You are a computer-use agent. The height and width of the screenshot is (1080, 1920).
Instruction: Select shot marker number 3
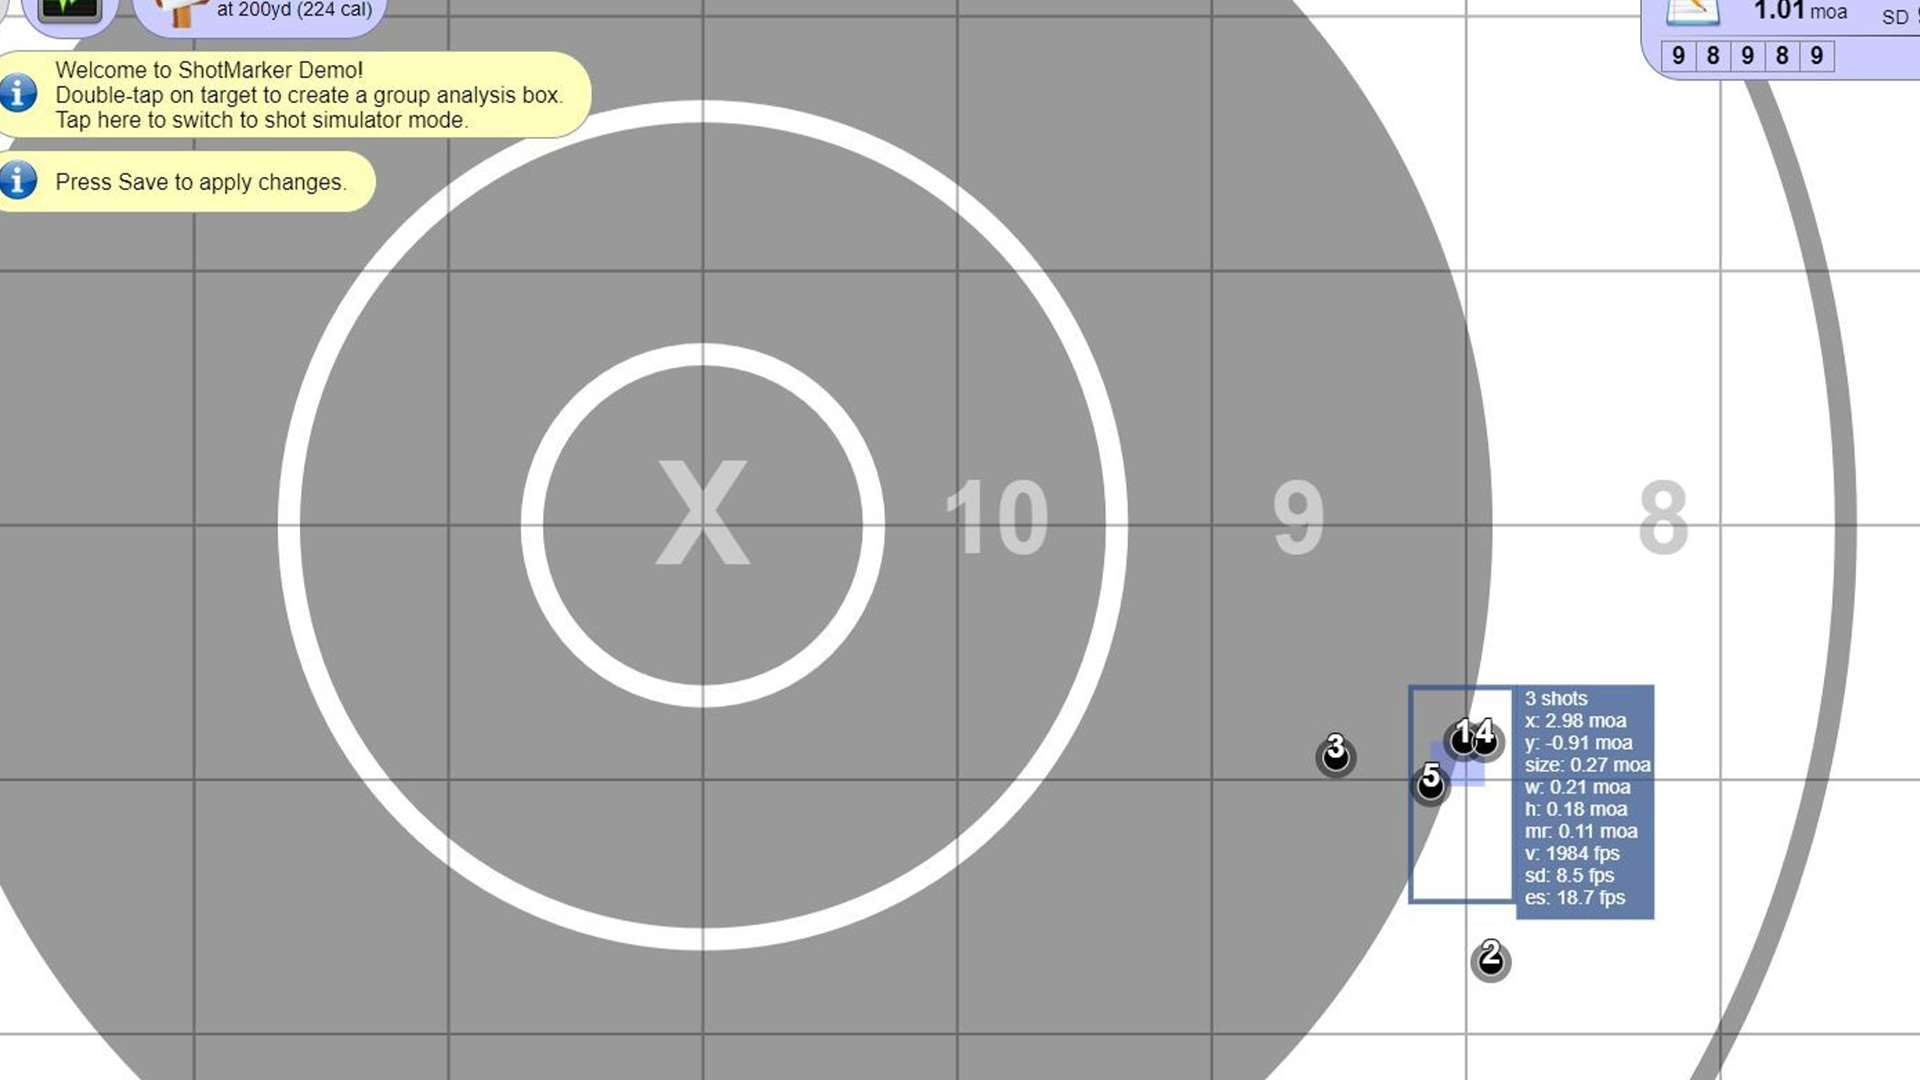[1336, 755]
